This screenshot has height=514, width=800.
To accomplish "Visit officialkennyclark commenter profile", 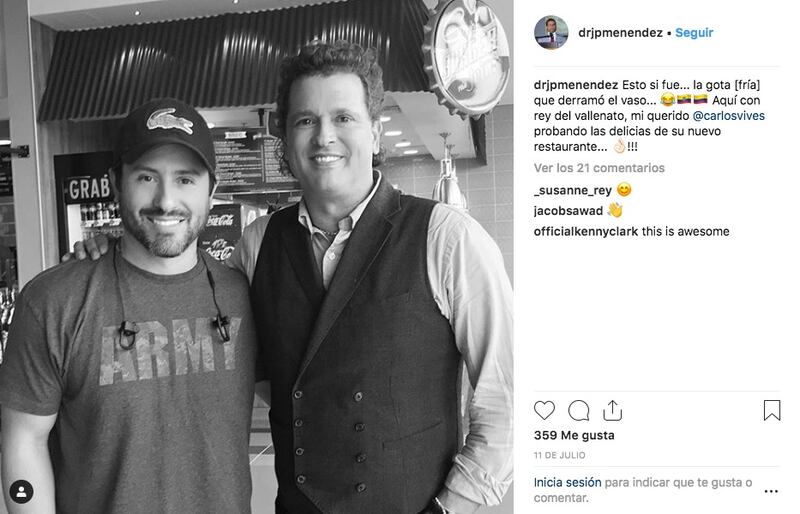I will point(586,232).
